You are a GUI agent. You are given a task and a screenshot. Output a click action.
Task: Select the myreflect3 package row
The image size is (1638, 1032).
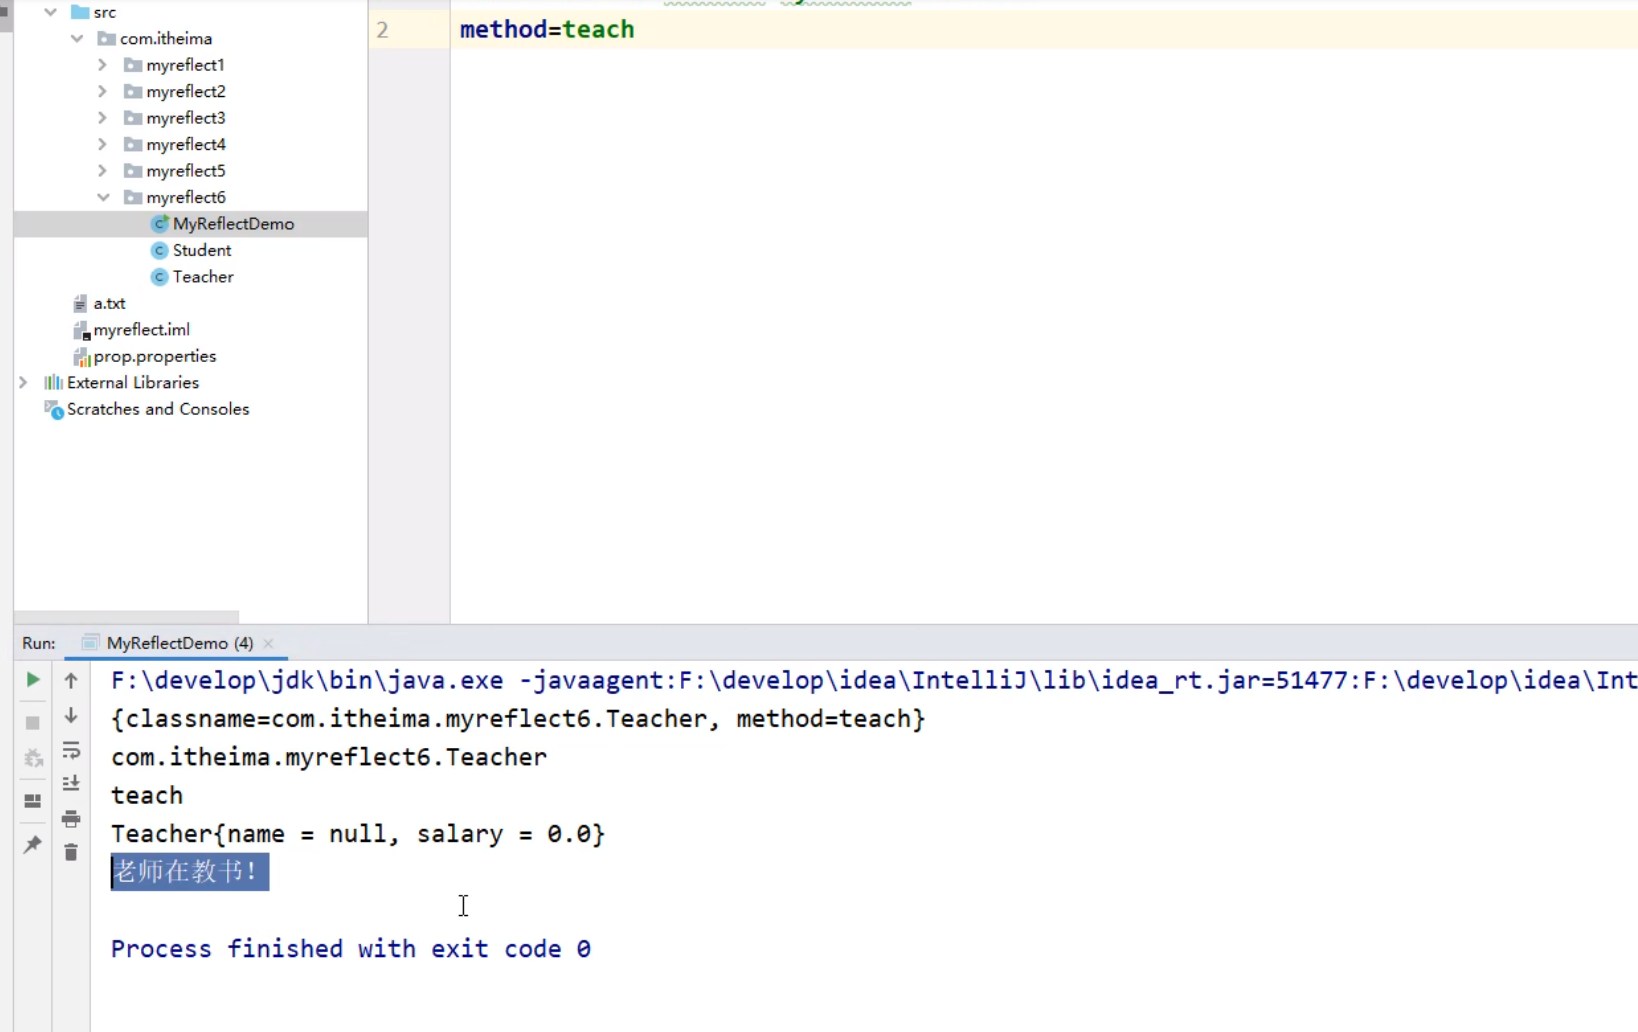[190, 118]
